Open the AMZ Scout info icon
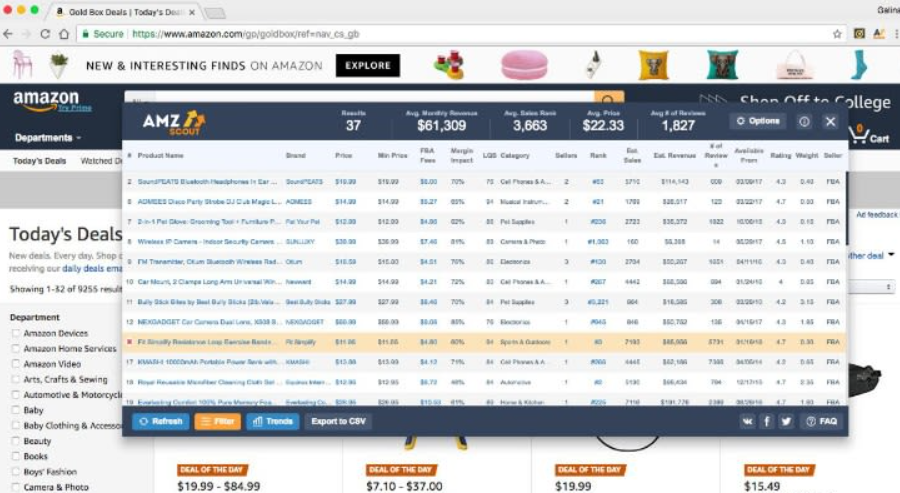The image size is (900, 493). (804, 122)
